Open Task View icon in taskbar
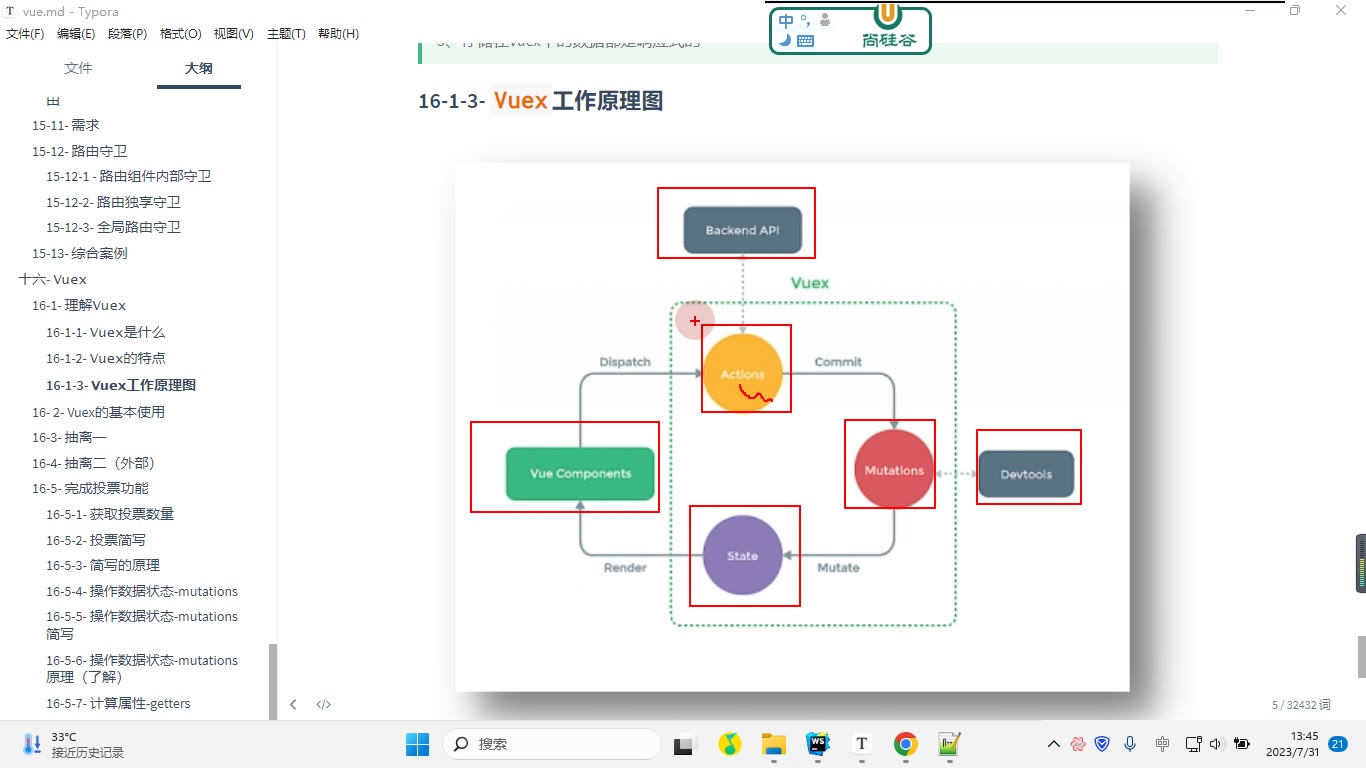This screenshot has height=768, width=1366. tap(684, 744)
